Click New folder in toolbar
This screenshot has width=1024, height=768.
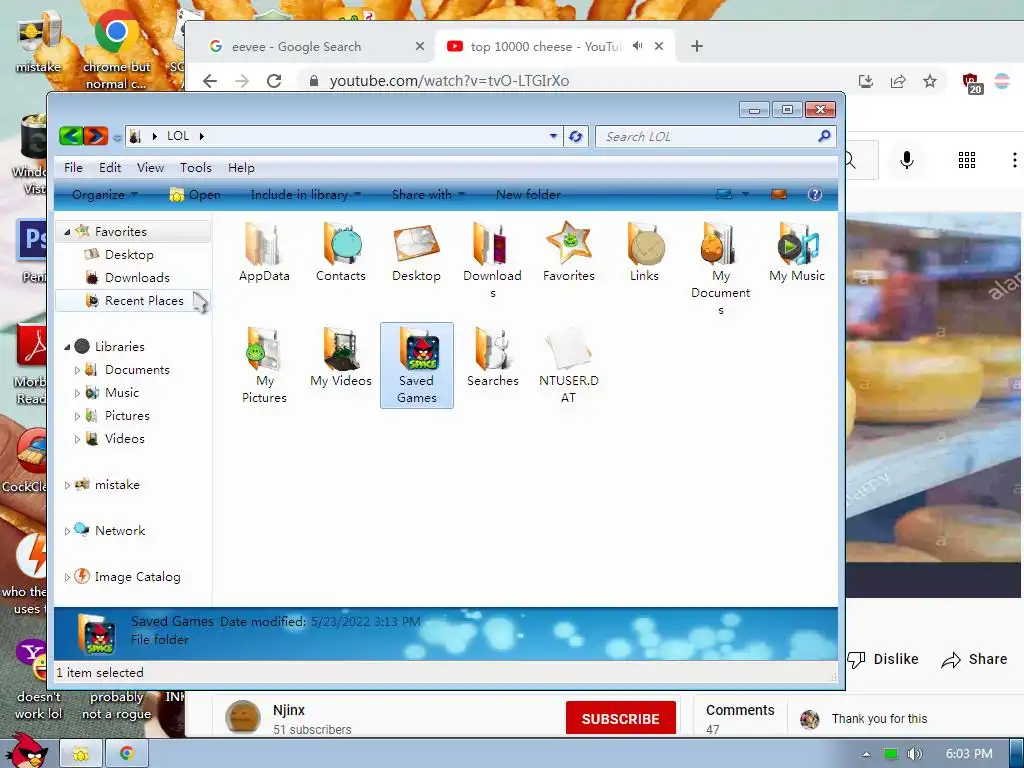528,195
